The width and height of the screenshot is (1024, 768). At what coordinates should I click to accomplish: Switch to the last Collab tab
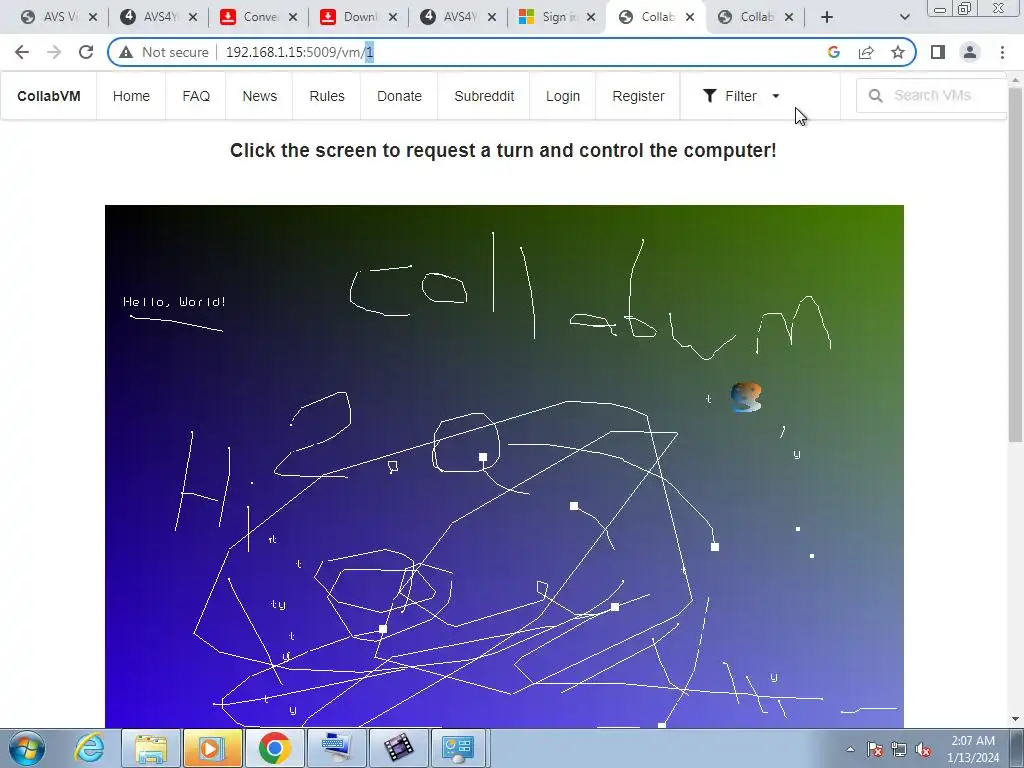click(755, 17)
